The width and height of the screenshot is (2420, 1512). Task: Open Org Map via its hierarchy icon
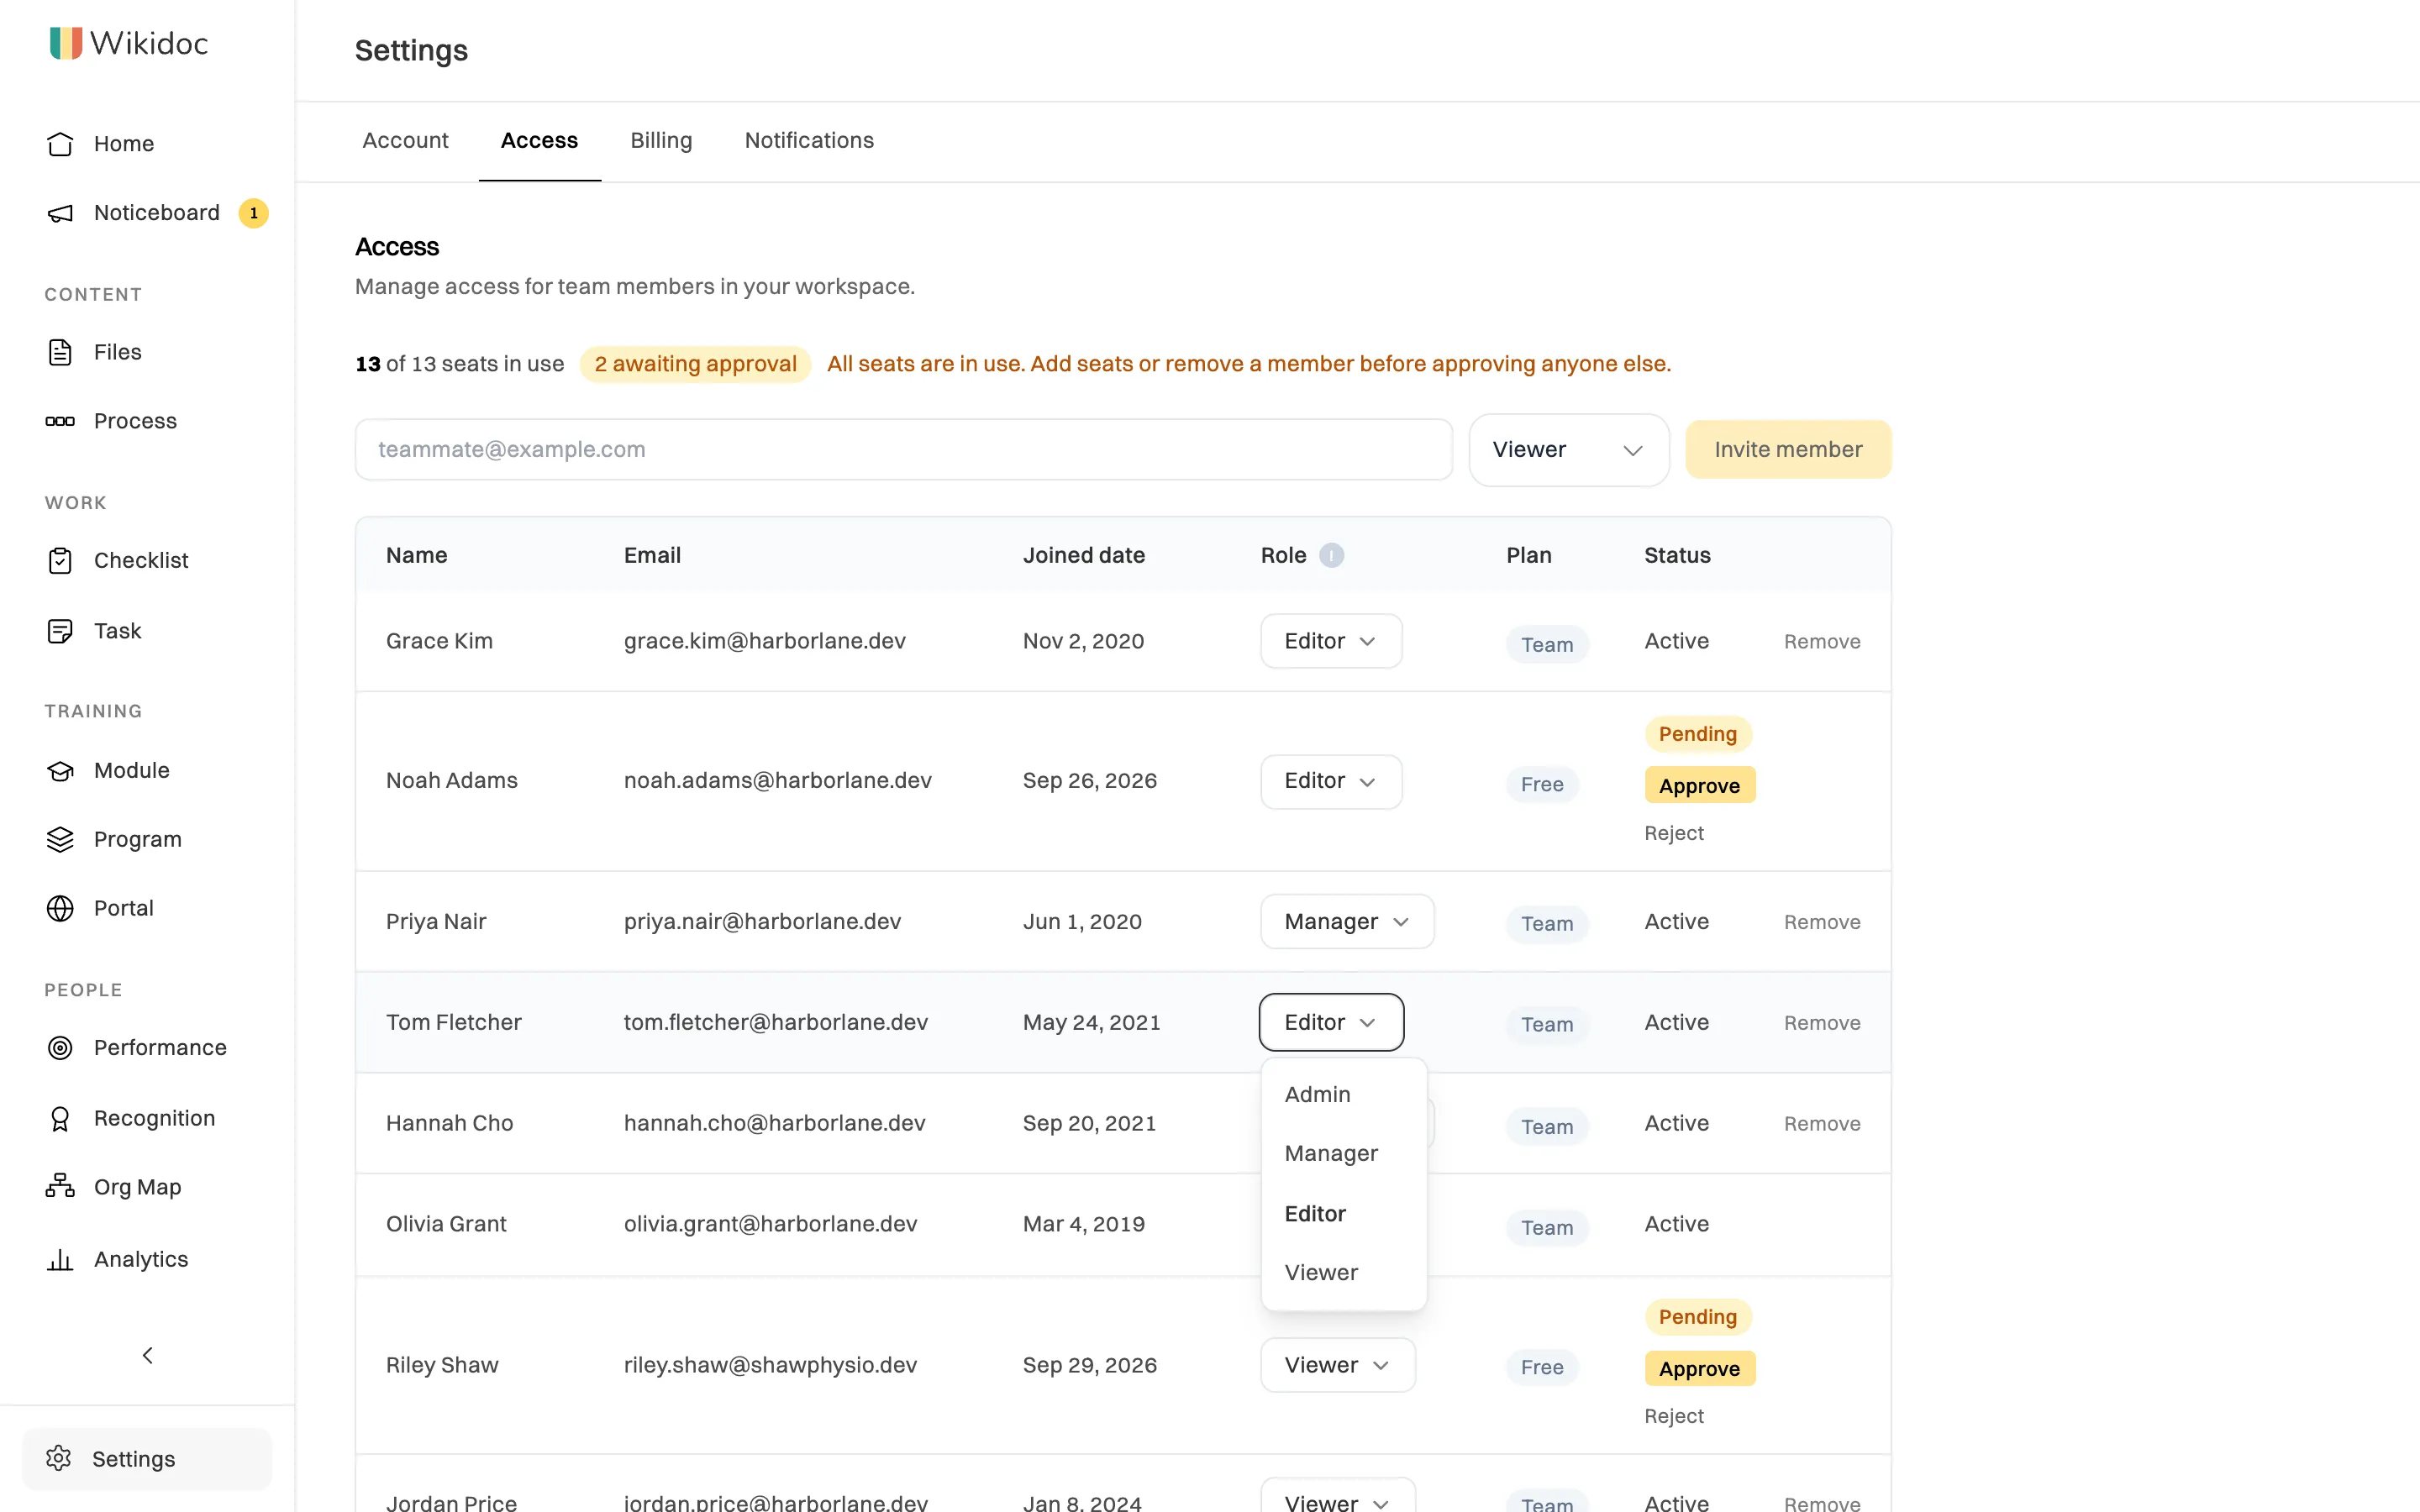click(60, 1187)
